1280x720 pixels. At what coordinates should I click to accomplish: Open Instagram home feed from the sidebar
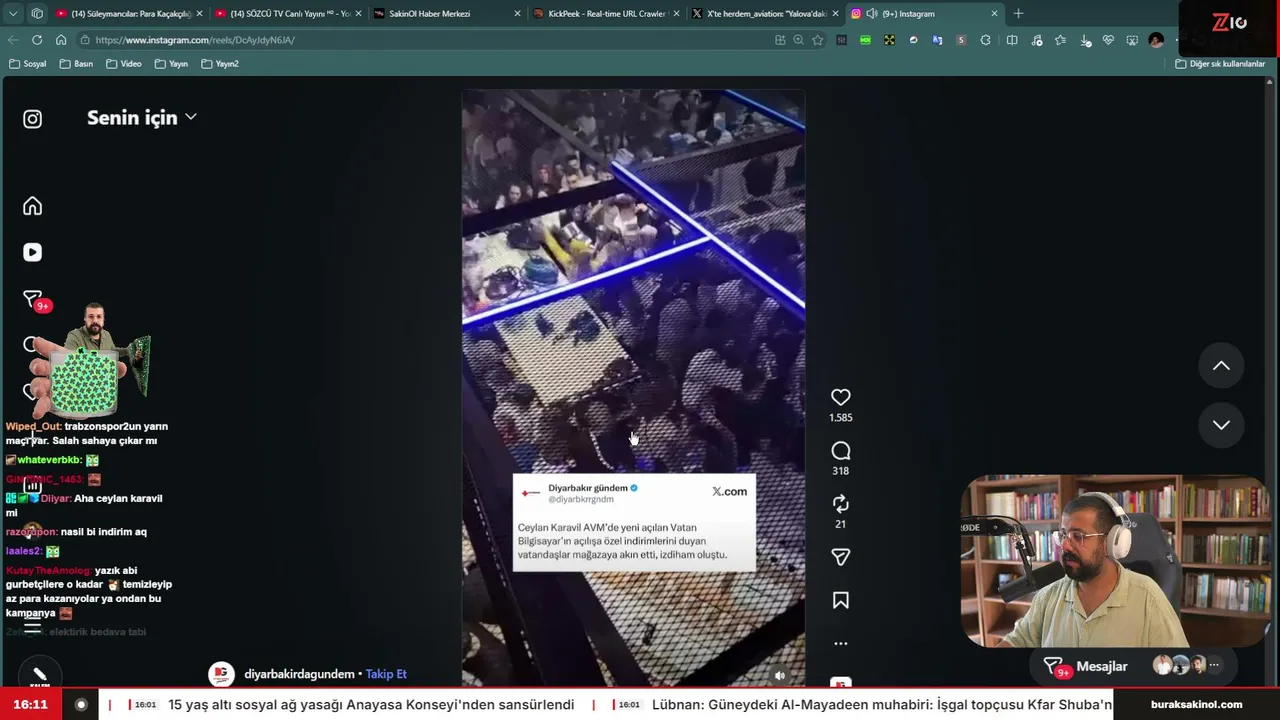[x=33, y=206]
